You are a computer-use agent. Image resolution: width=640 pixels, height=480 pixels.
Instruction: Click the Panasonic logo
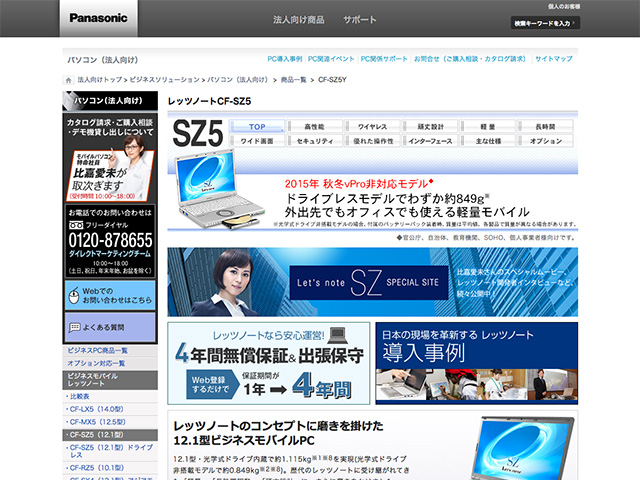(99, 19)
